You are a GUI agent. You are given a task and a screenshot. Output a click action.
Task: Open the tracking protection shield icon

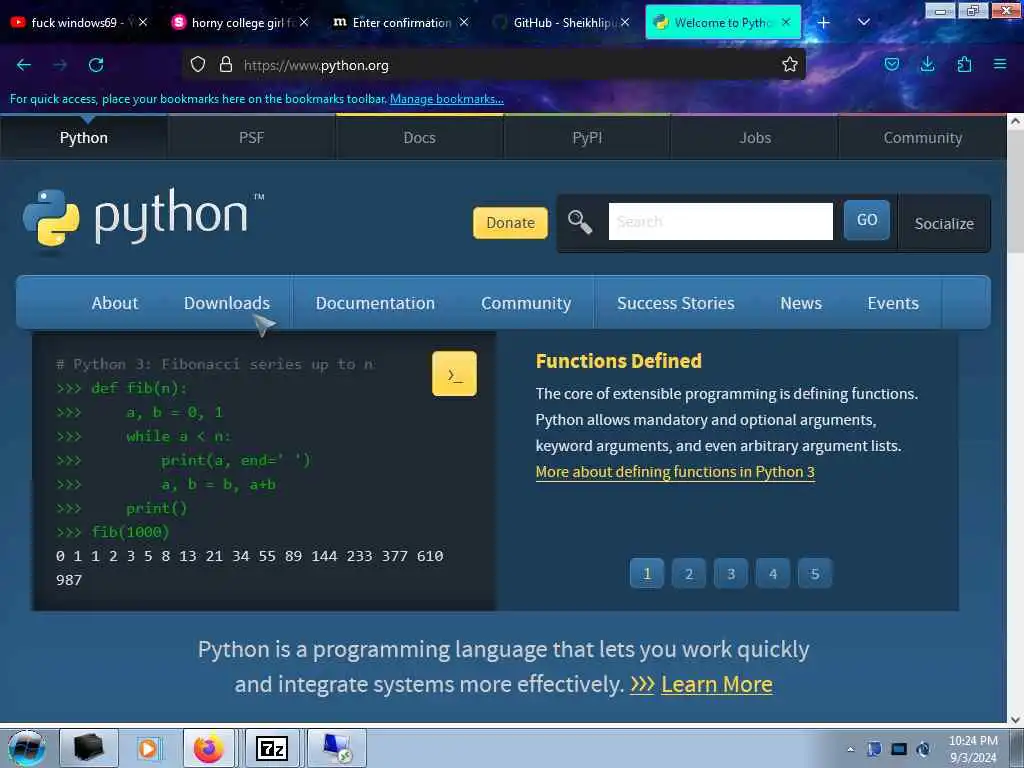[198, 64]
